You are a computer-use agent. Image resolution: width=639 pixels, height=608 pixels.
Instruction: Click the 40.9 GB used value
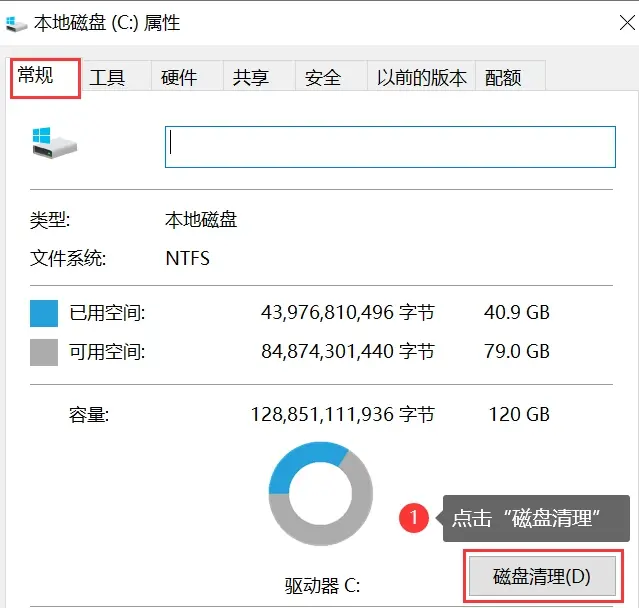point(517,313)
